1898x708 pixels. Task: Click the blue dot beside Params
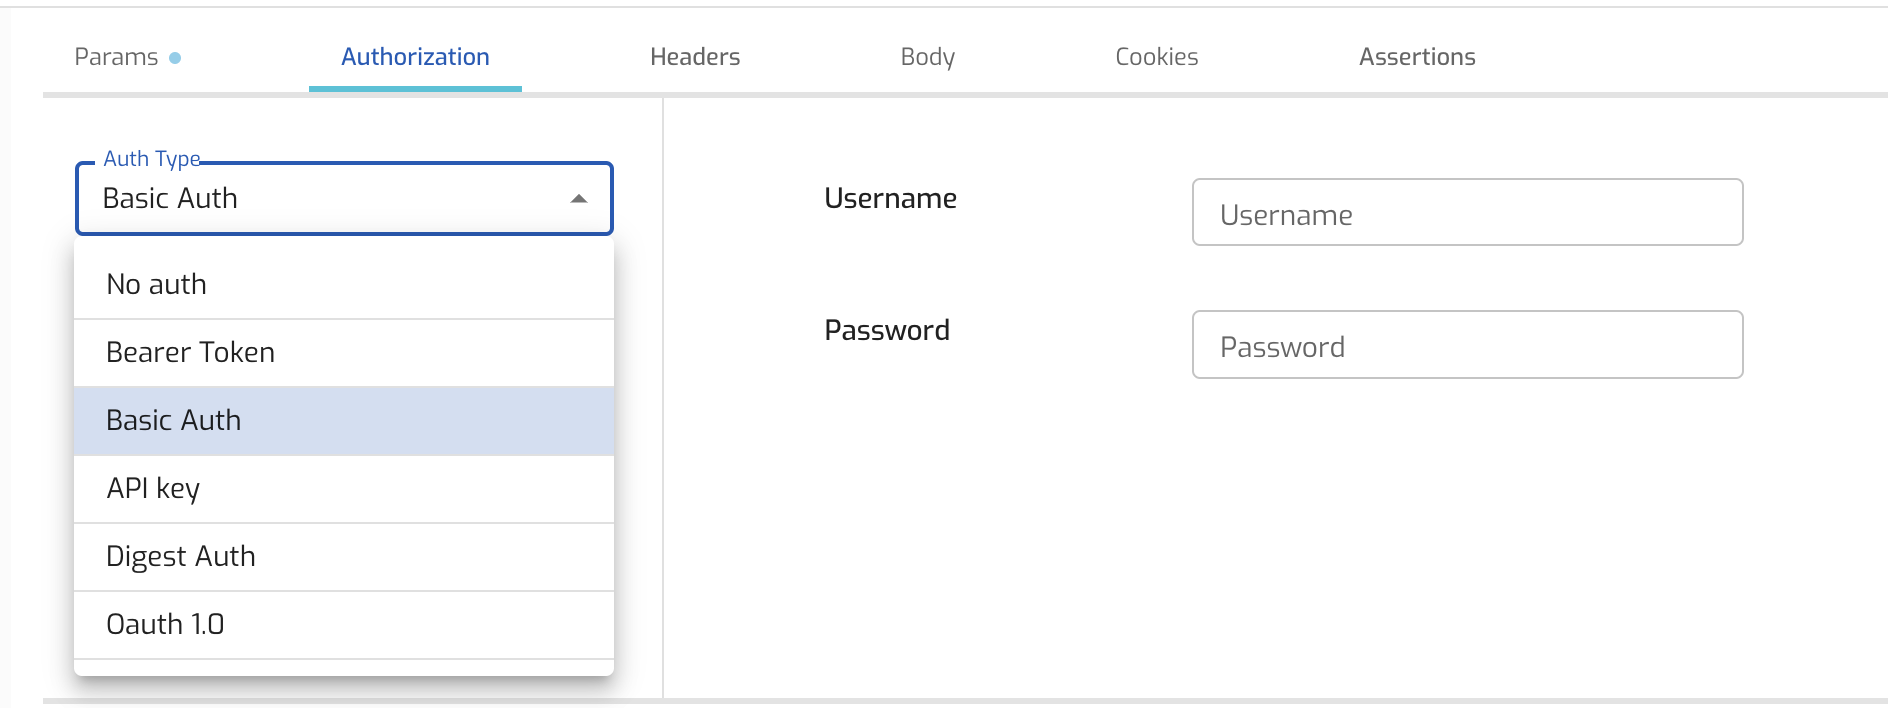[x=175, y=58]
